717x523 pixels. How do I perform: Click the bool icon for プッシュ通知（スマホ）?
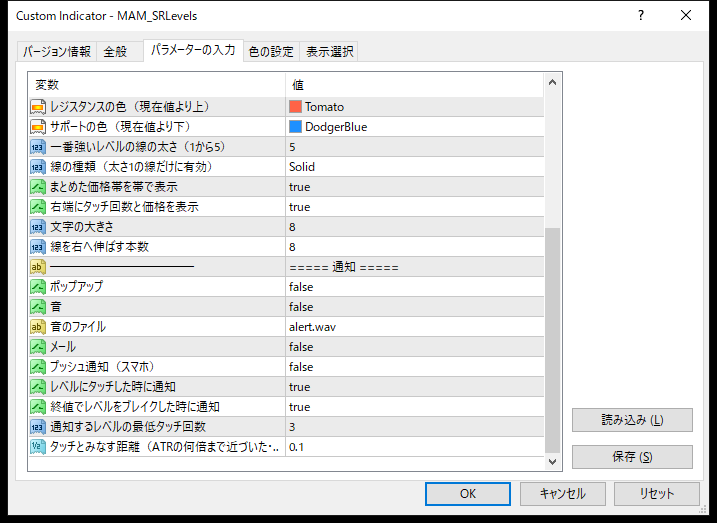click(38, 367)
